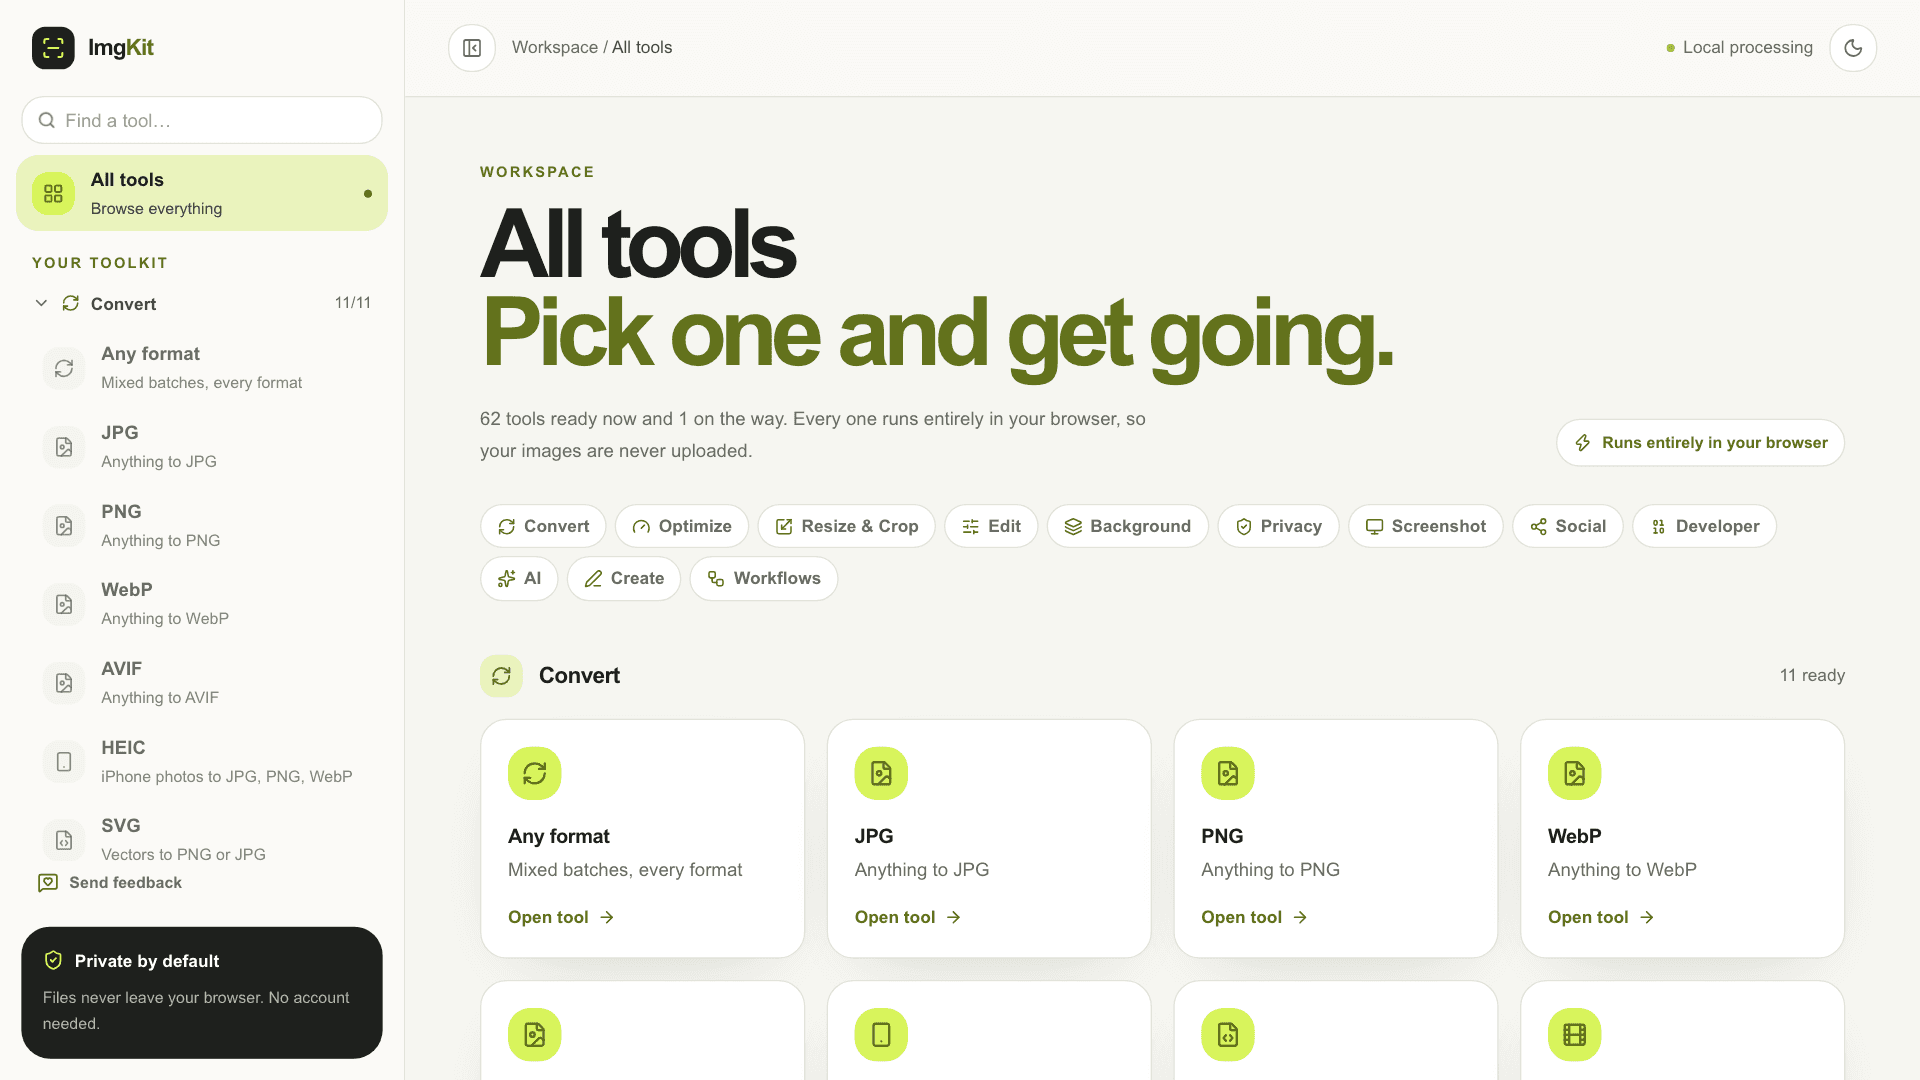The image size is (1920, 1080).
Task: Click the All tools grid icon
Action: point(53,194)
